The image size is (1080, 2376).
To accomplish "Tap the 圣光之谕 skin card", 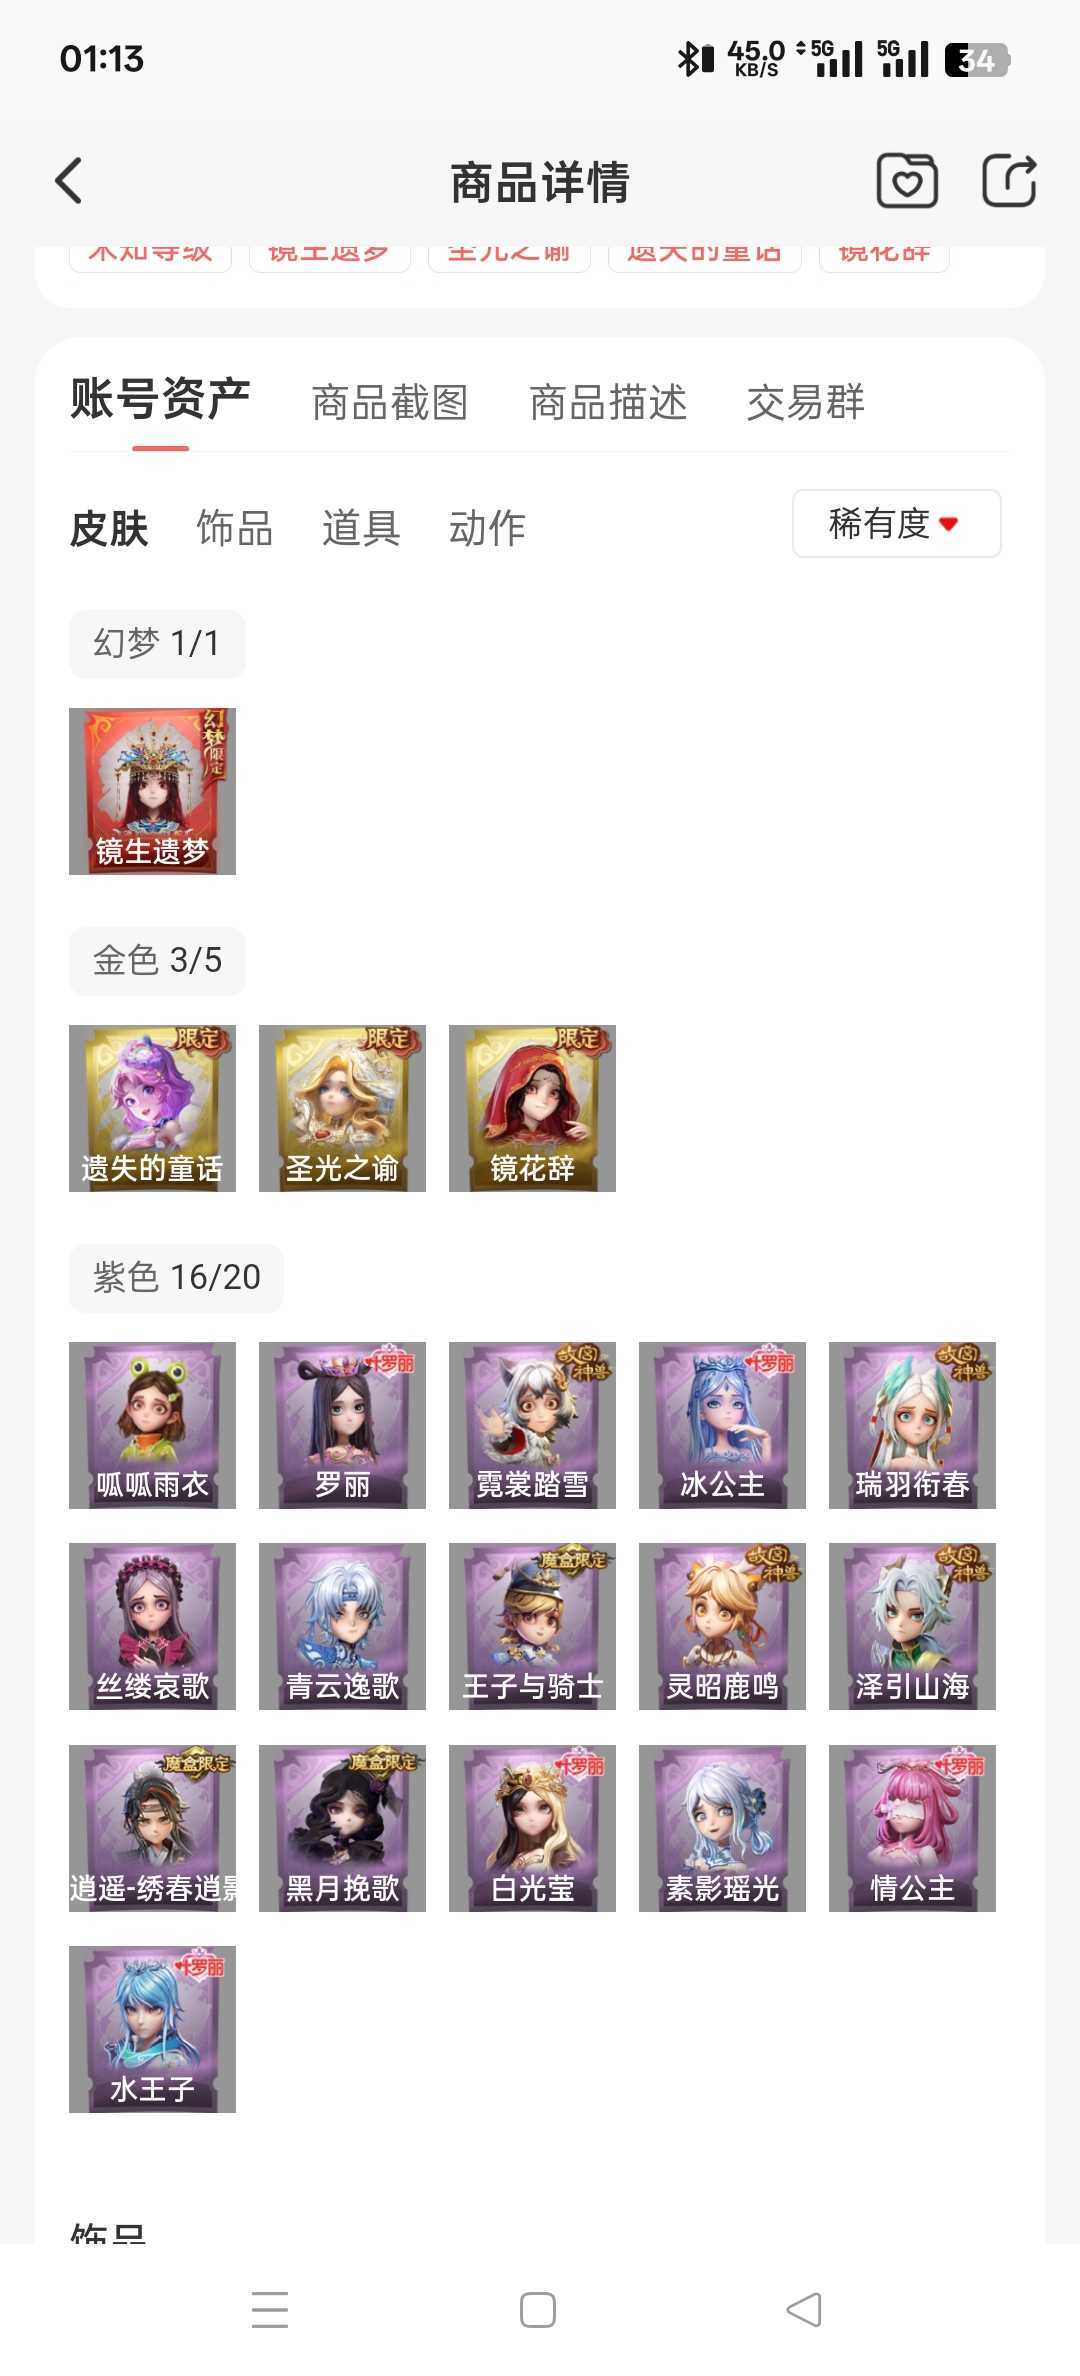I will coord(342,1108).
